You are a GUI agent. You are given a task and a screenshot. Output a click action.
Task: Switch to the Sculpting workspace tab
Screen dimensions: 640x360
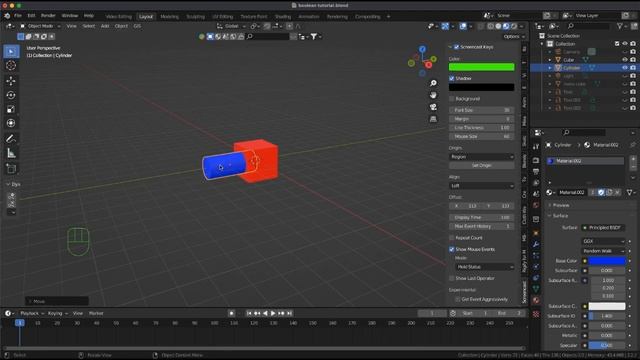[x=196, y=17]
